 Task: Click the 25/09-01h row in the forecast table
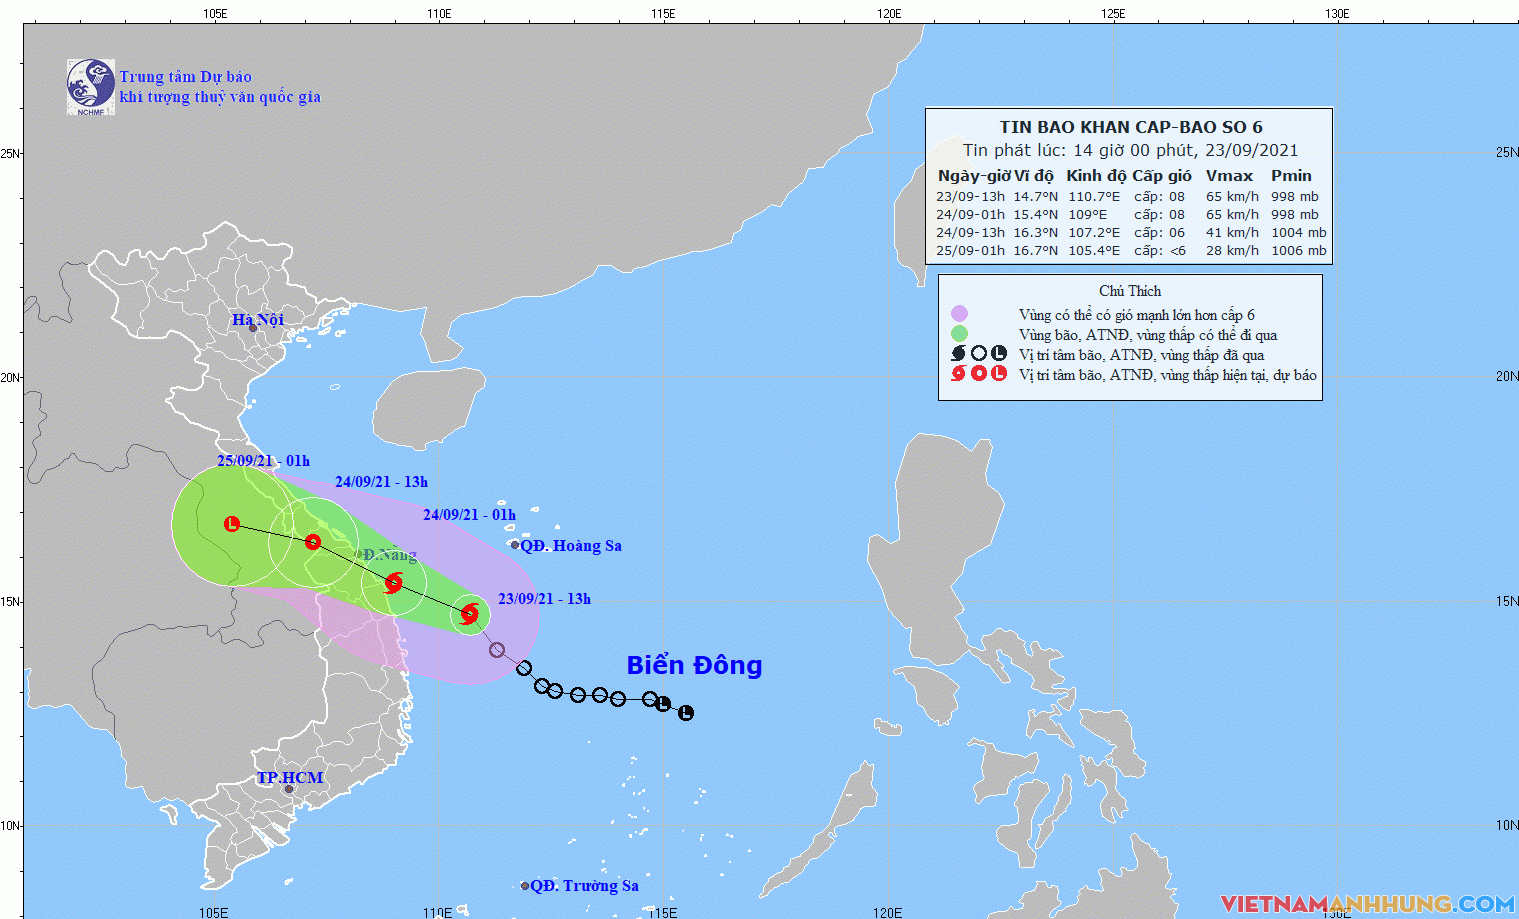click(x=1131, y=251)
